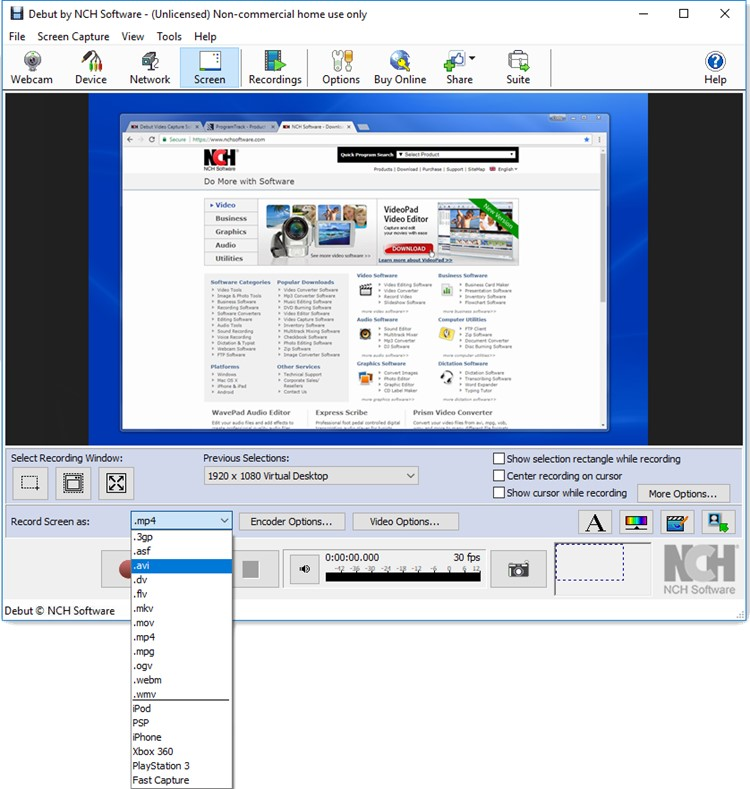Click the speaker audio button
The width and height of the screenshot is (750, 789).
pos(305,569)
